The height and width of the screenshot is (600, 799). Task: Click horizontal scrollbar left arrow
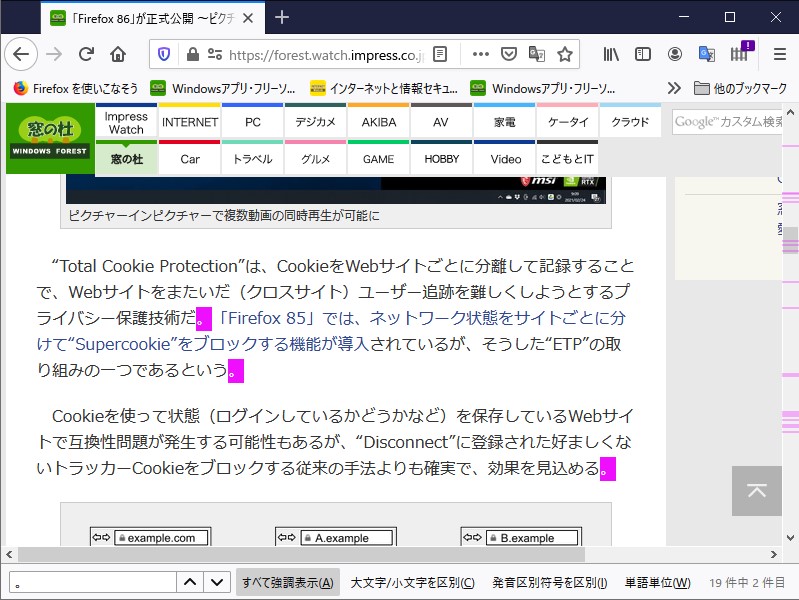click(9, 554)
